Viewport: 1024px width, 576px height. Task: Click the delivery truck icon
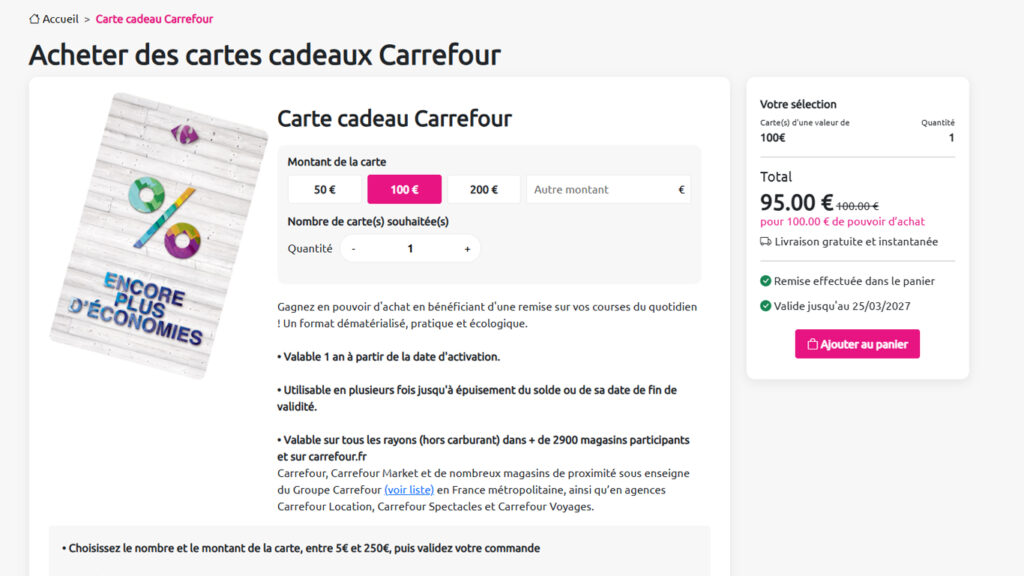(766, 241)
